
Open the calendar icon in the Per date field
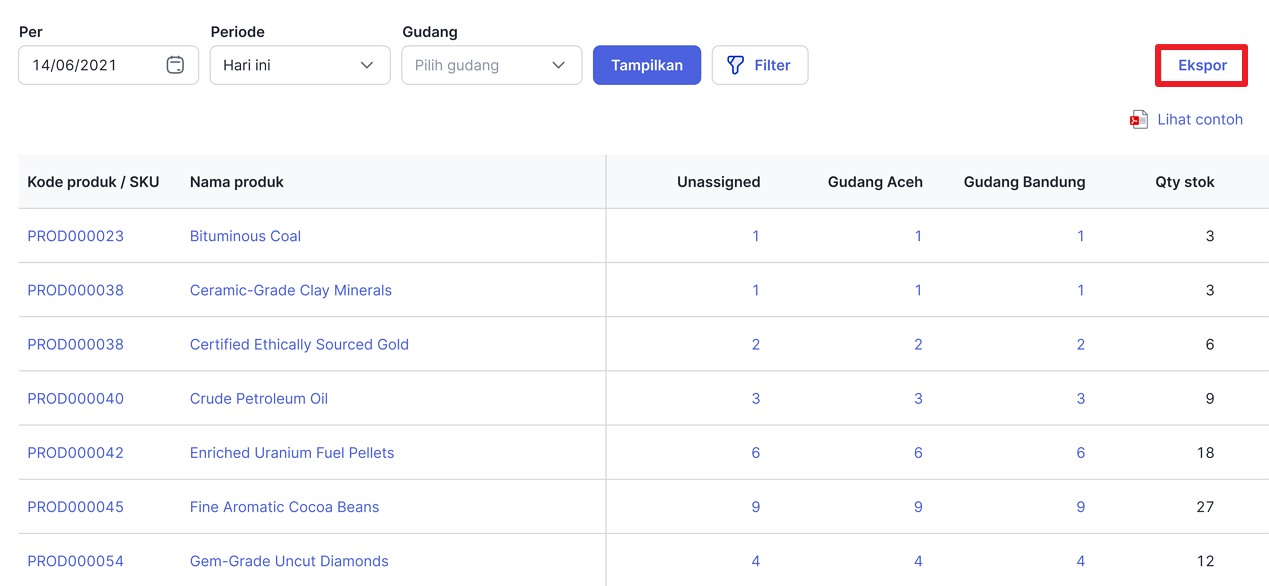coord(175,65)
